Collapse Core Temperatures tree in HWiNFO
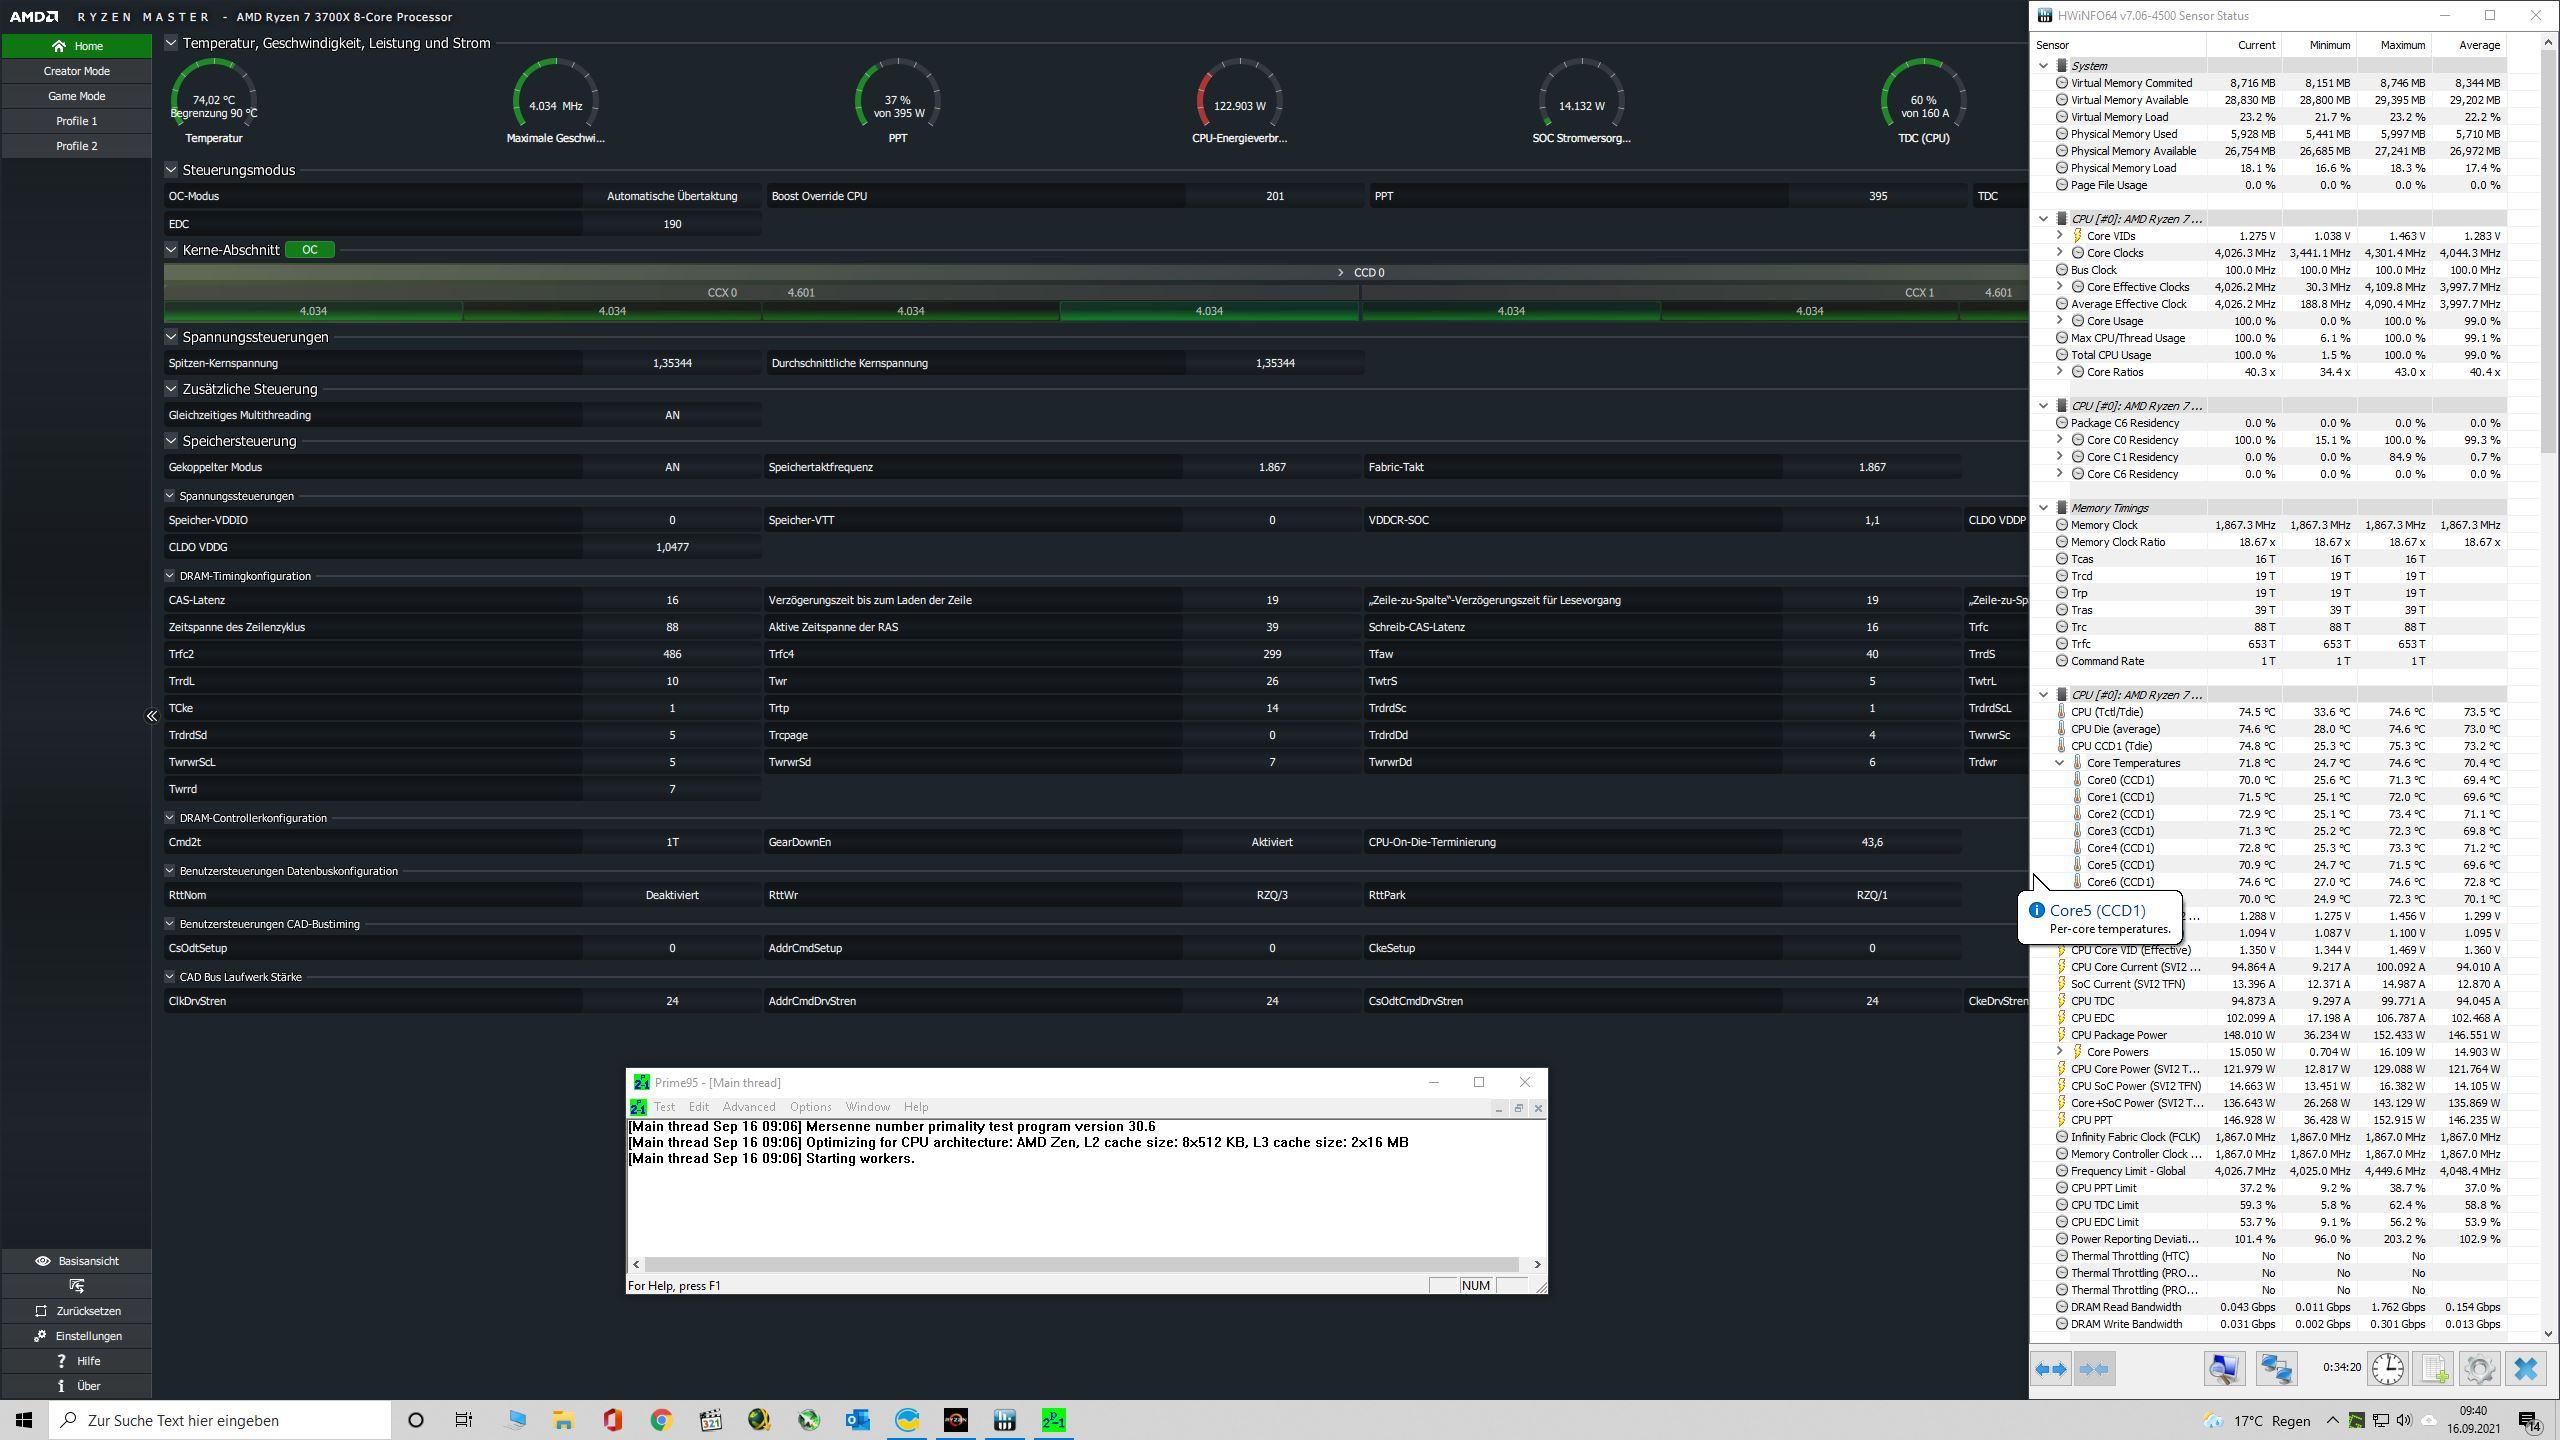 2060,763
